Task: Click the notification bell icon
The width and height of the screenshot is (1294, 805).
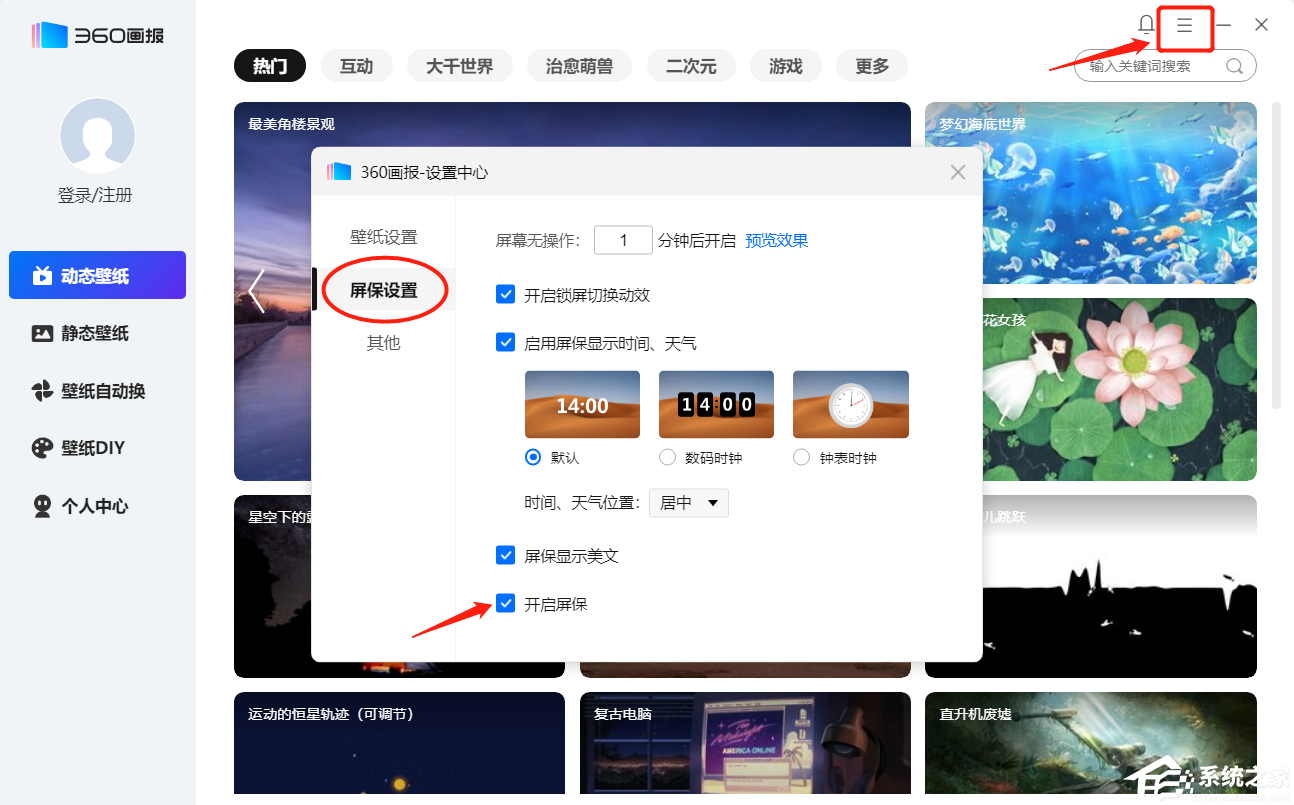Action: pyautogui.click(x=1146, y=25)
